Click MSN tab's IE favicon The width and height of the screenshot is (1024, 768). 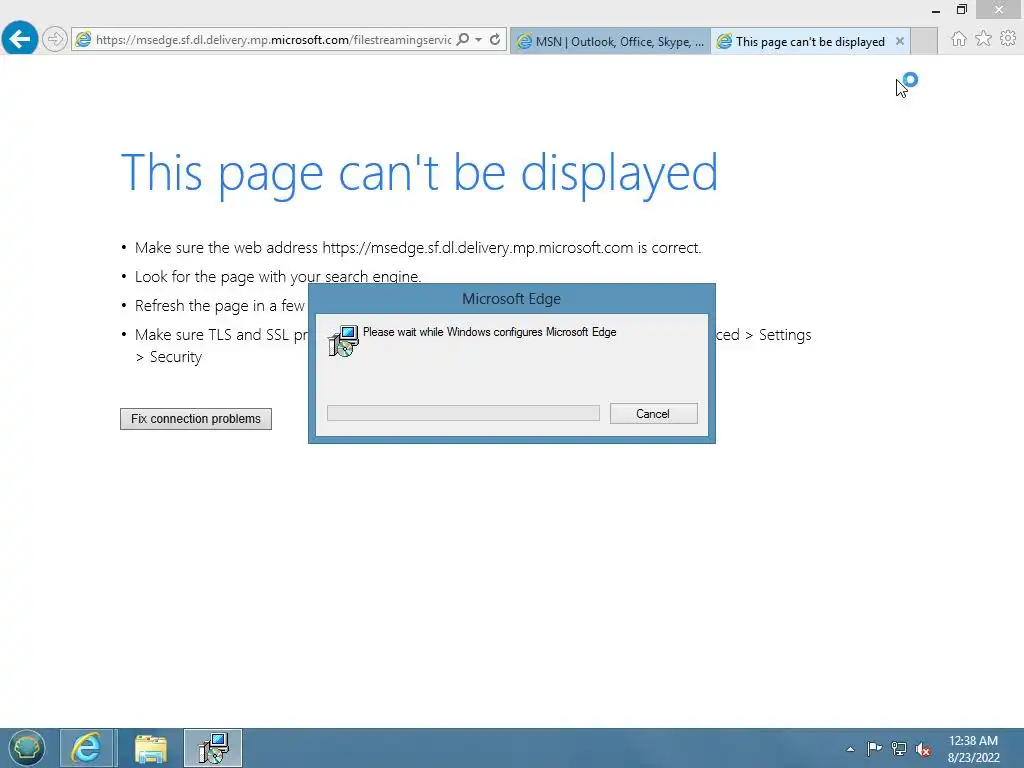pyautogui.click(x=524, y=42)
